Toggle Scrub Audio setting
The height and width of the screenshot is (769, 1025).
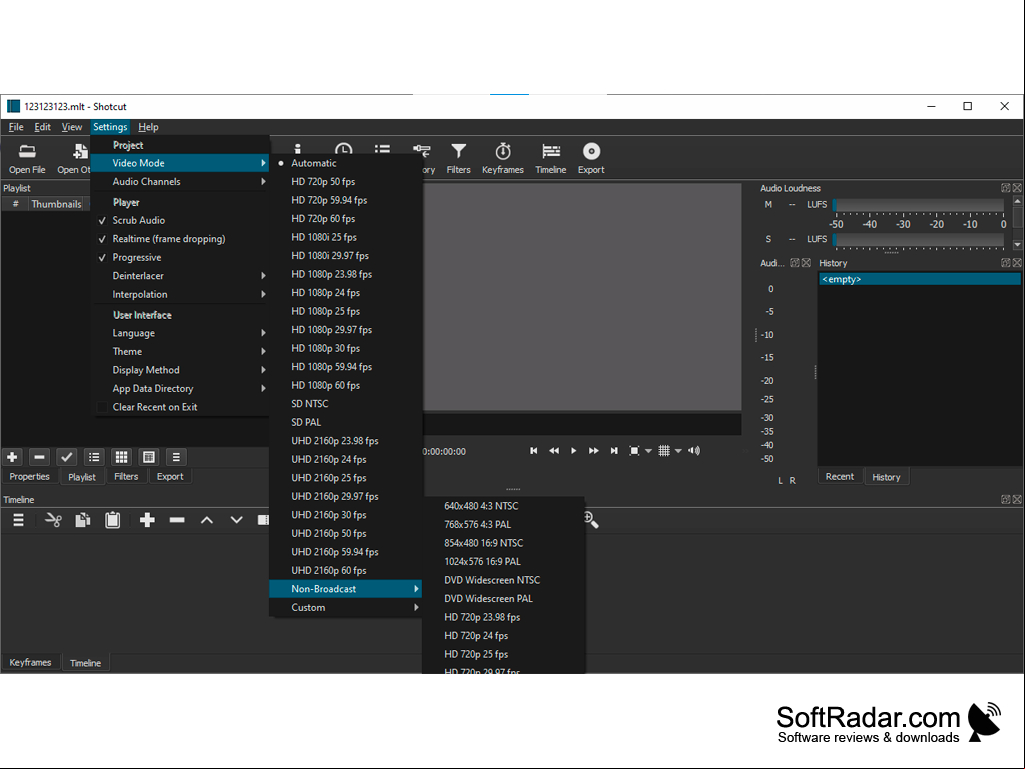180,220
